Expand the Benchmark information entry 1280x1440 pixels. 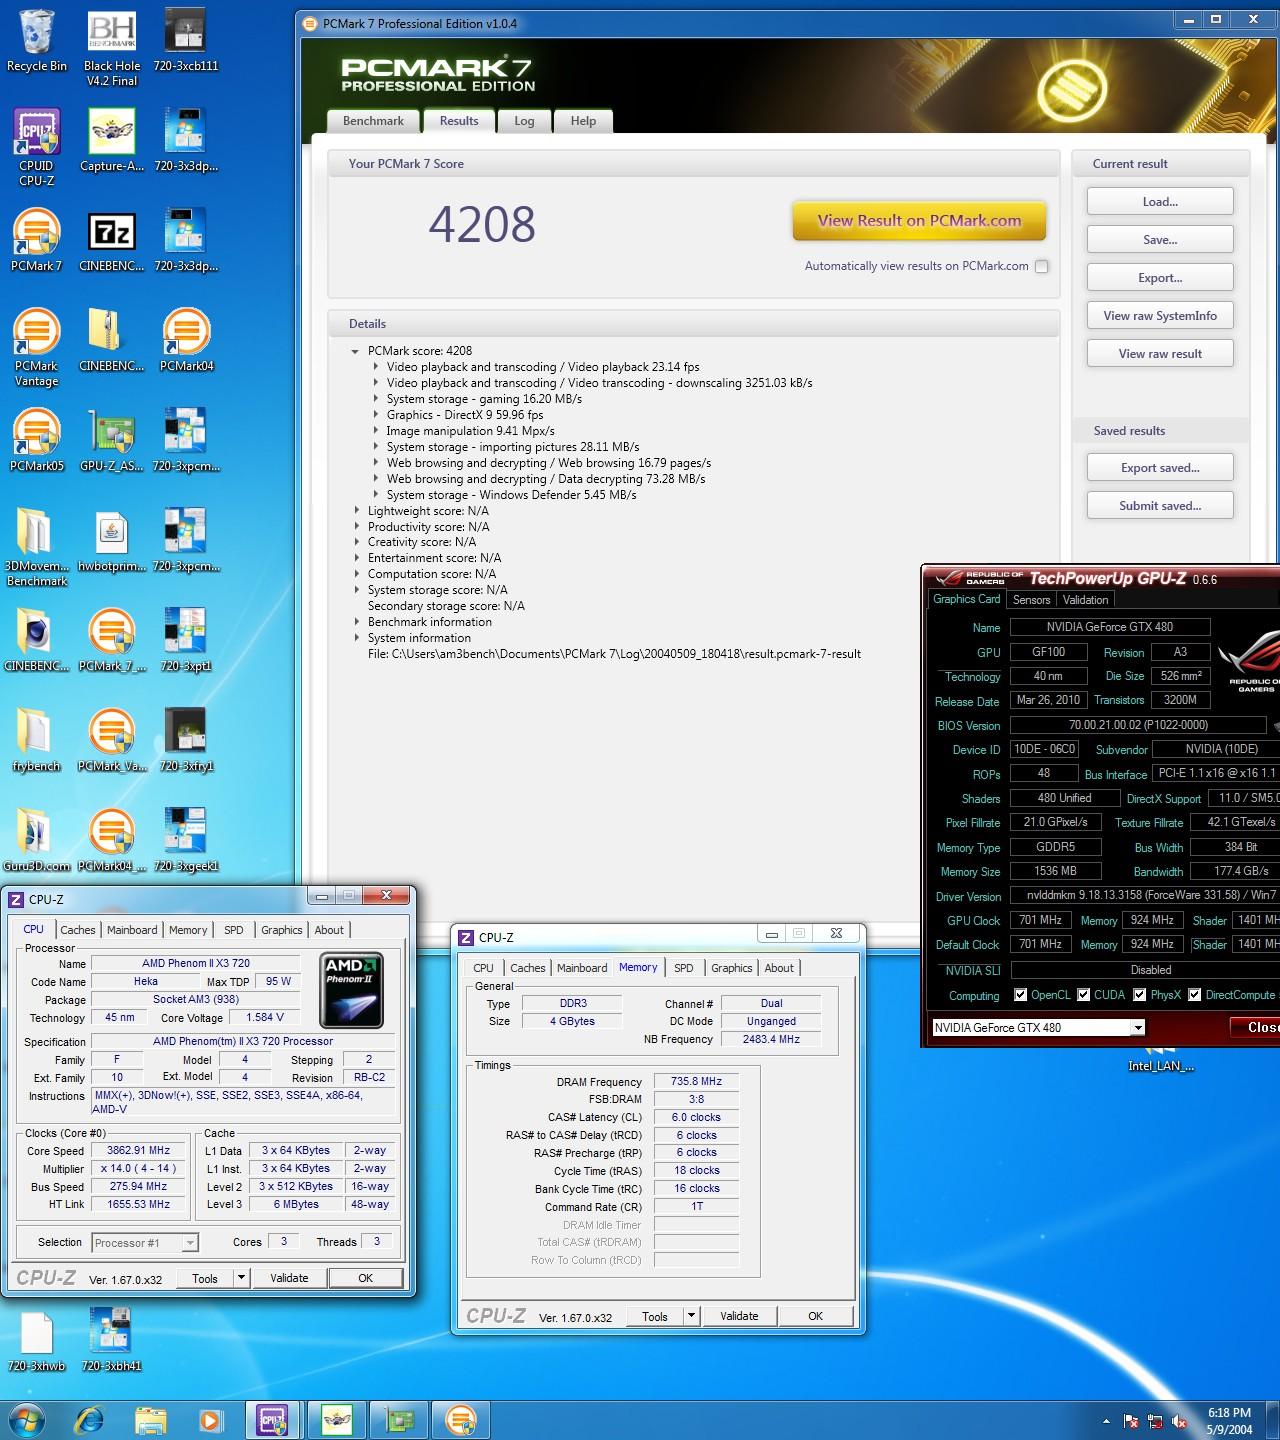(357, 622)
